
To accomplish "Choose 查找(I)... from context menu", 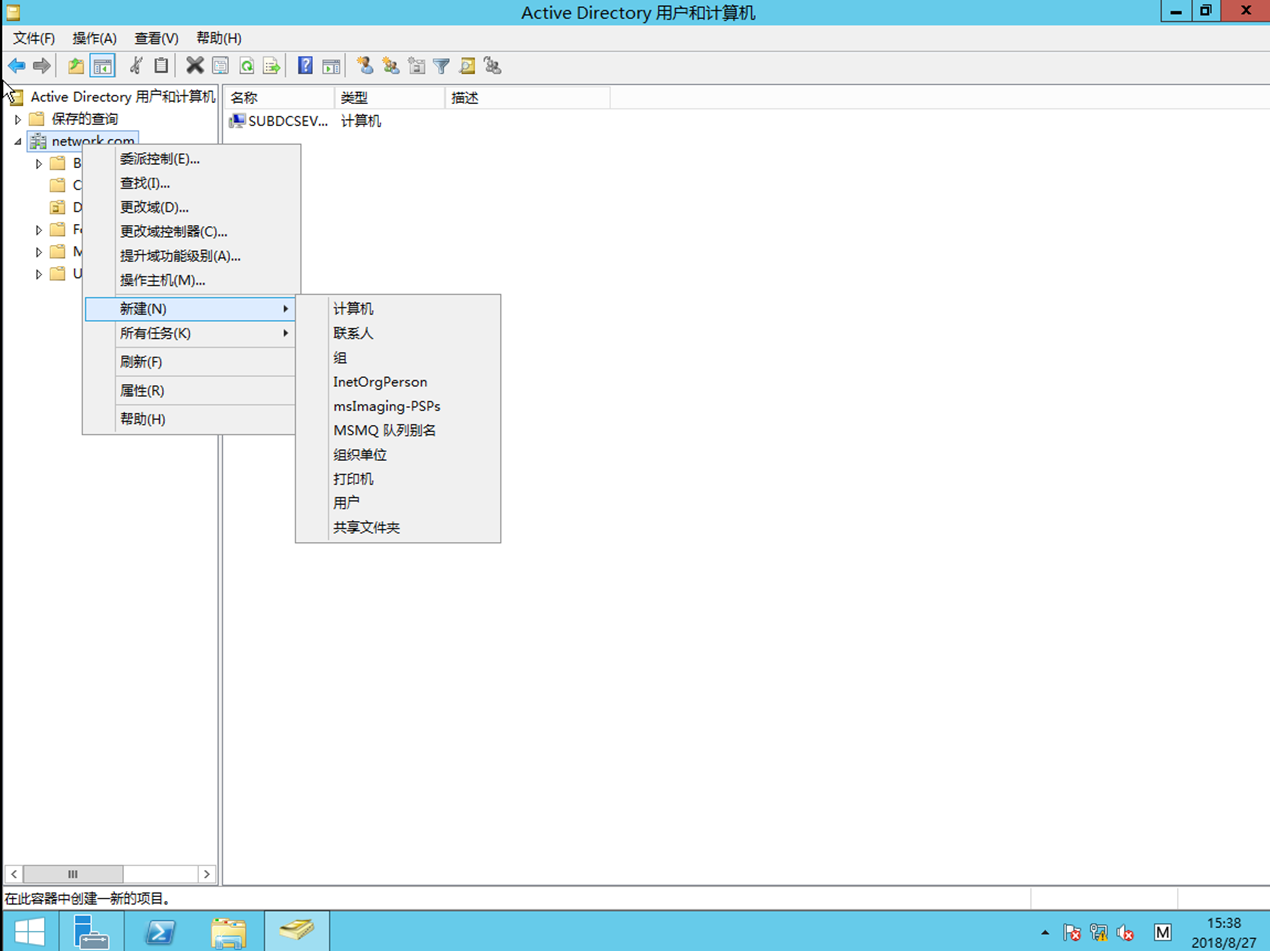I will click(x=191, y=183).
